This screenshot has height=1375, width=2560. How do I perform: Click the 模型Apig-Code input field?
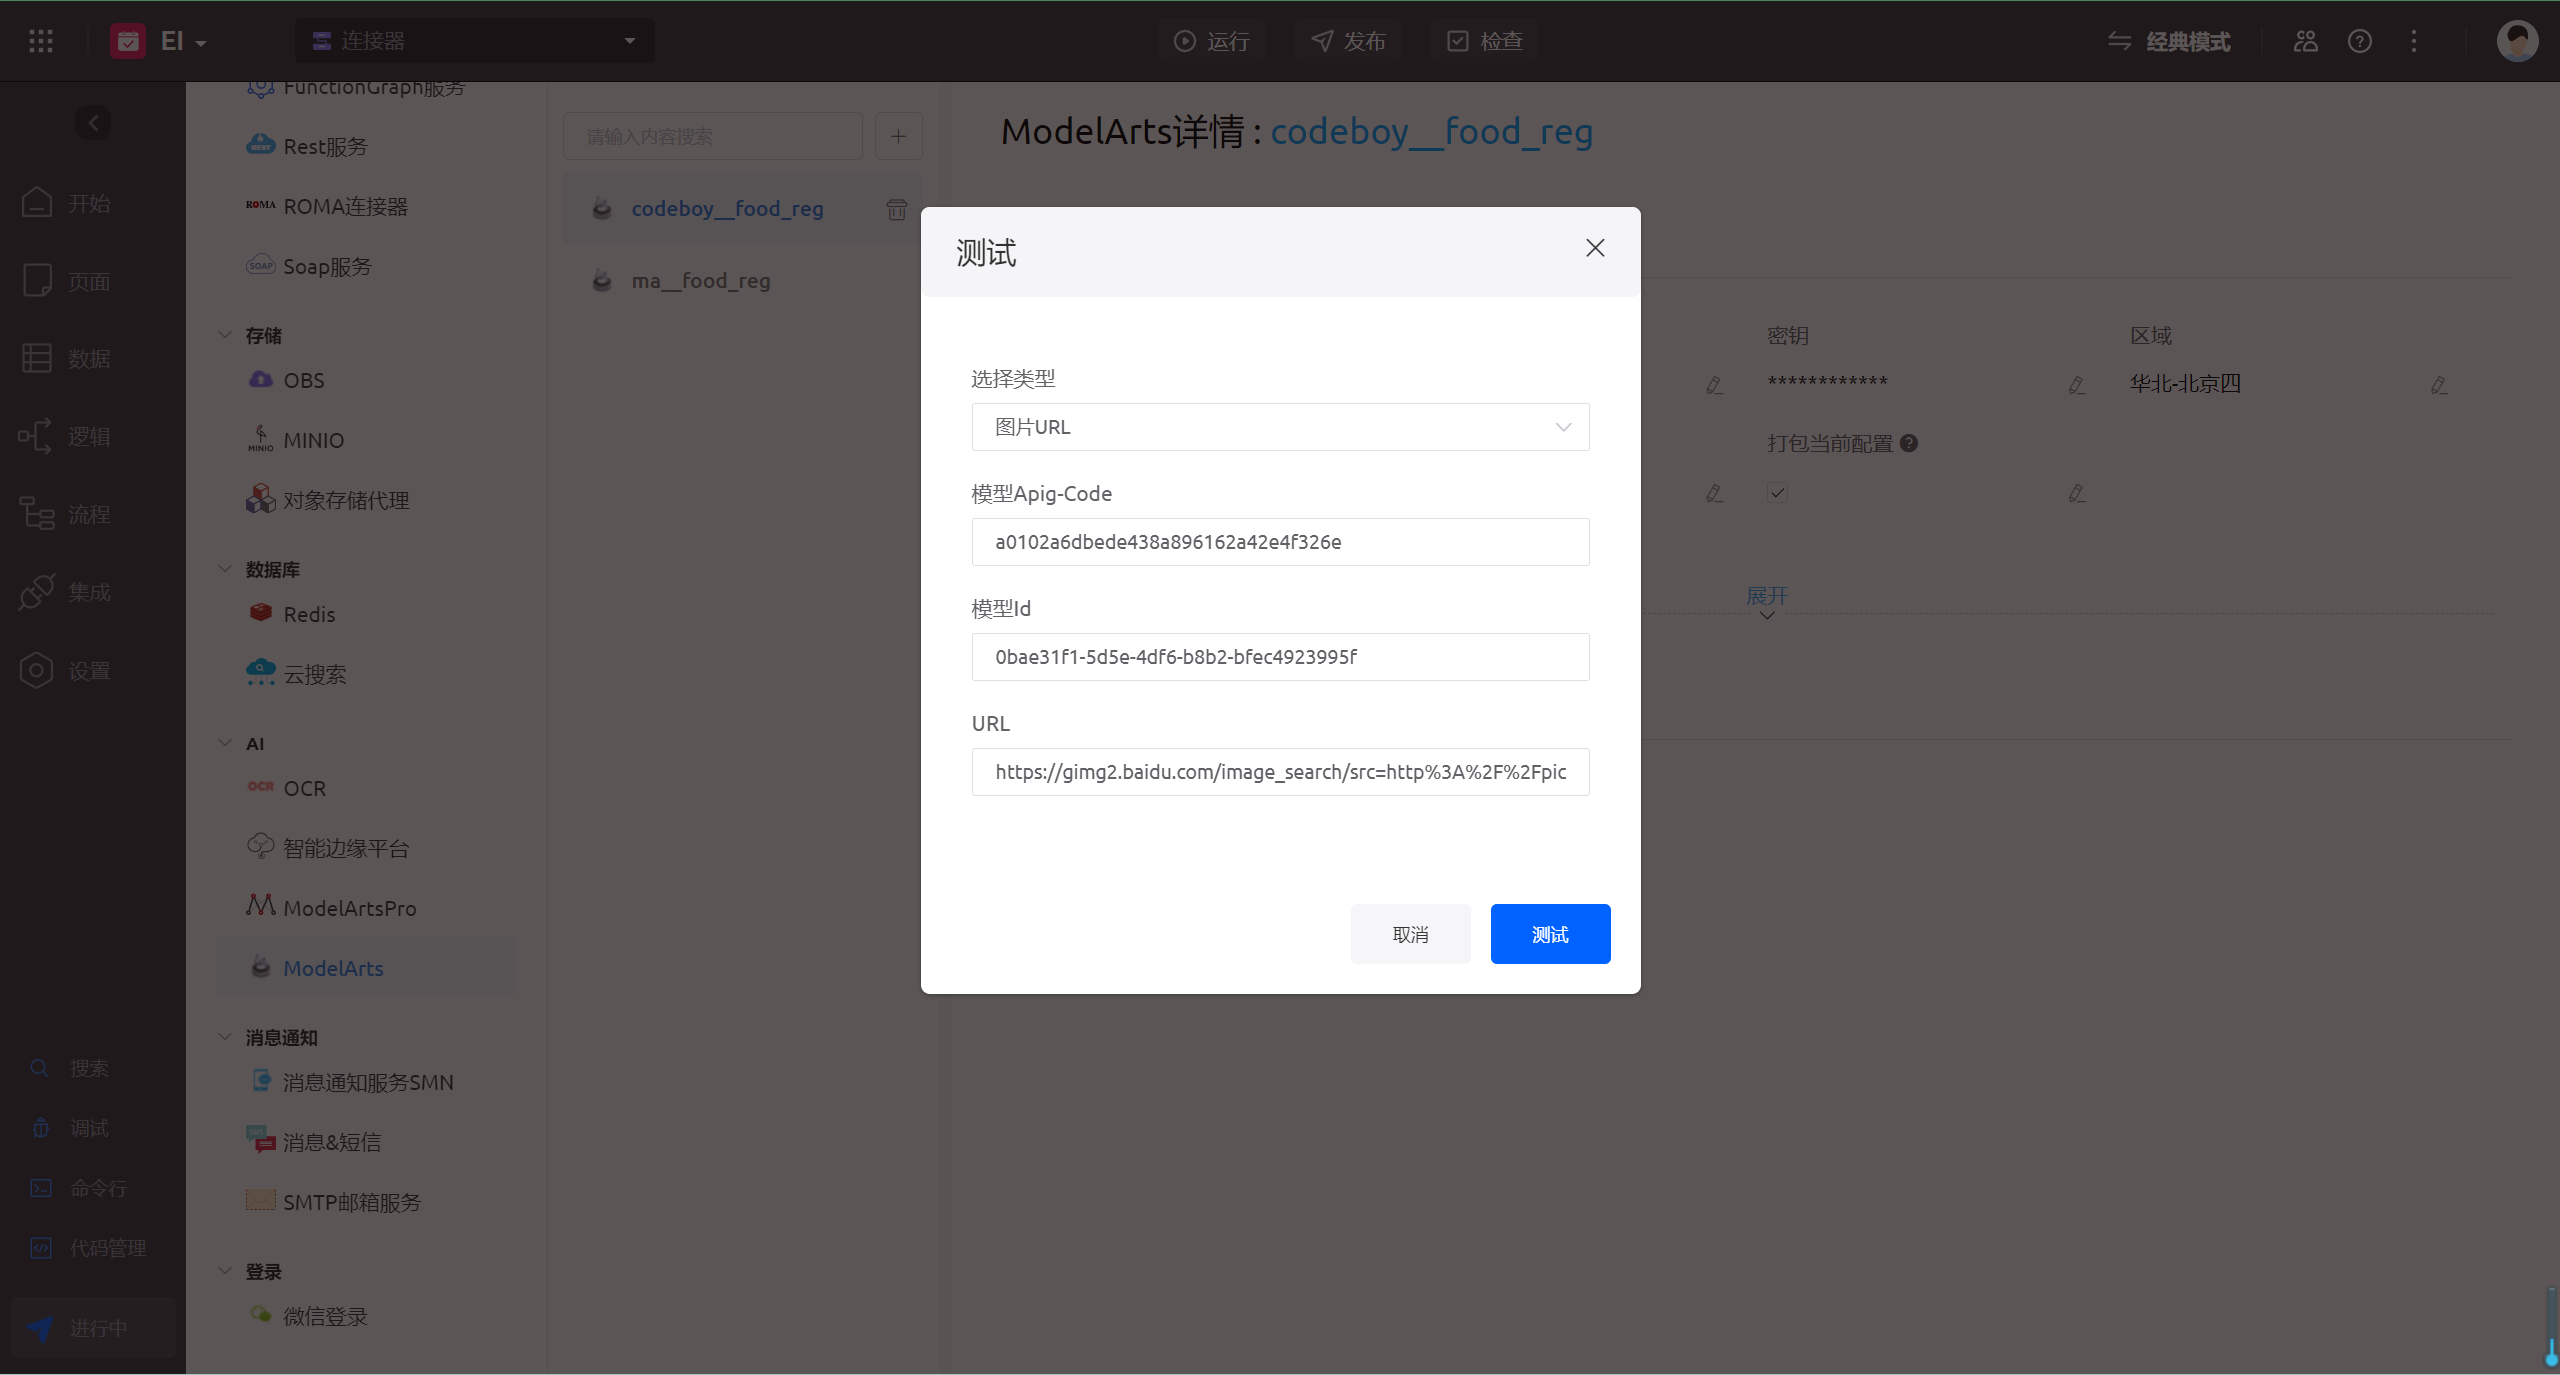(x=1280, y=542)
